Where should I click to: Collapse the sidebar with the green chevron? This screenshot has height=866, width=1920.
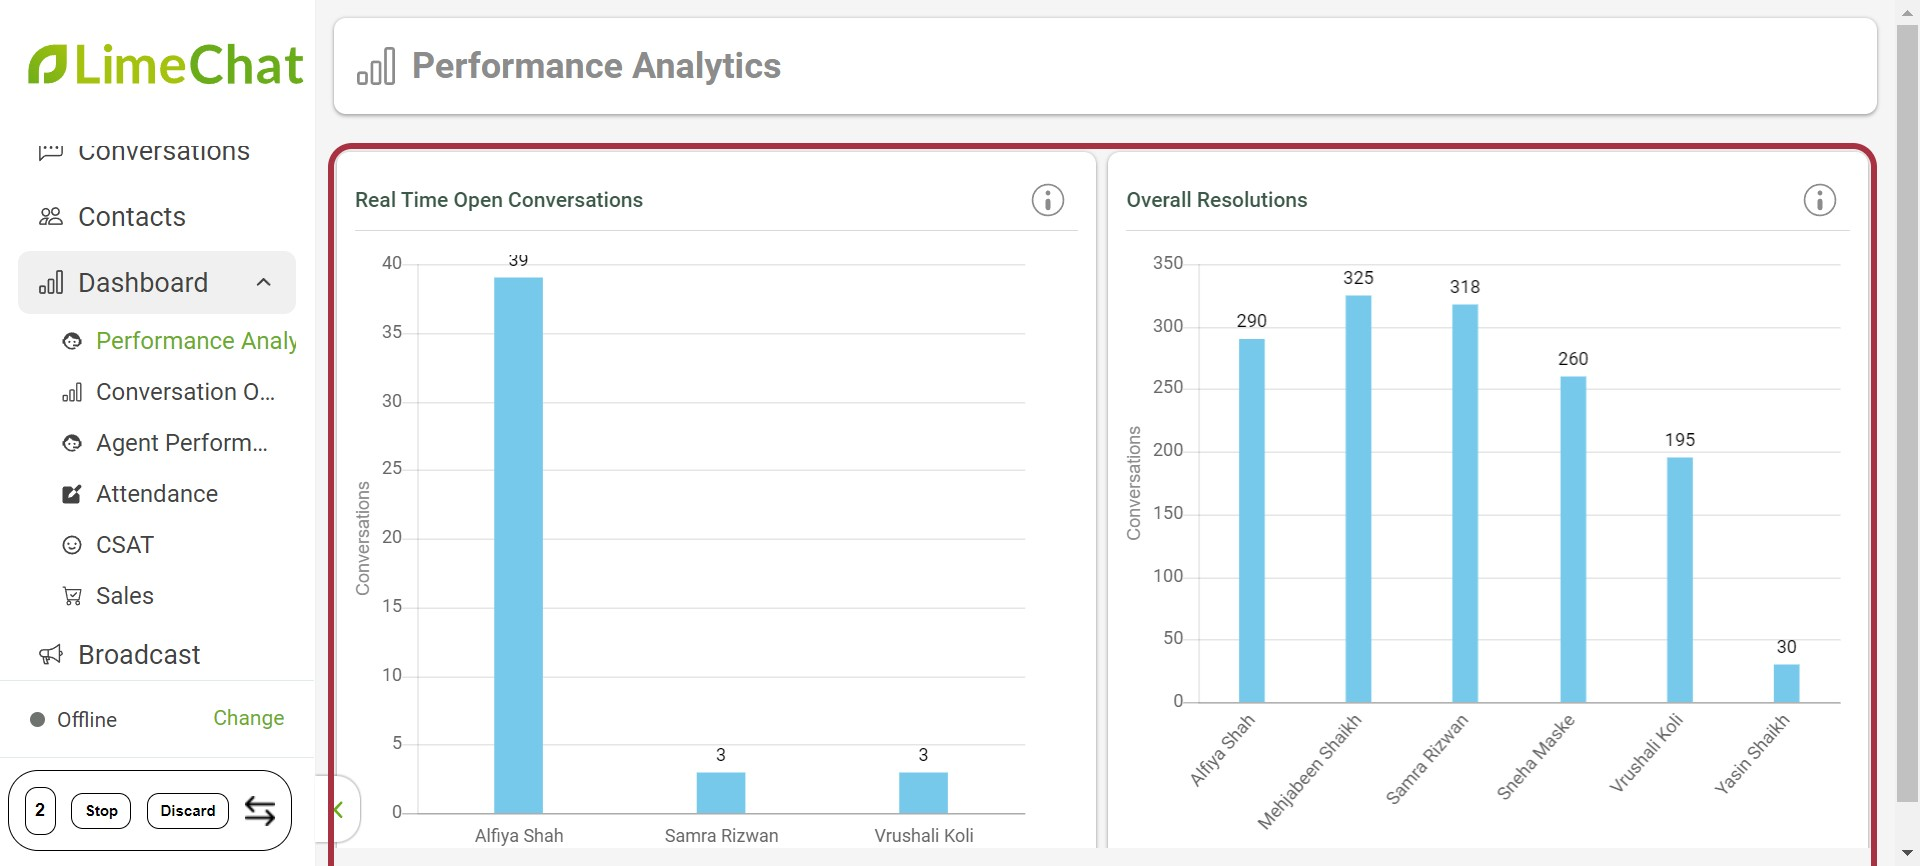click(339, 810)
